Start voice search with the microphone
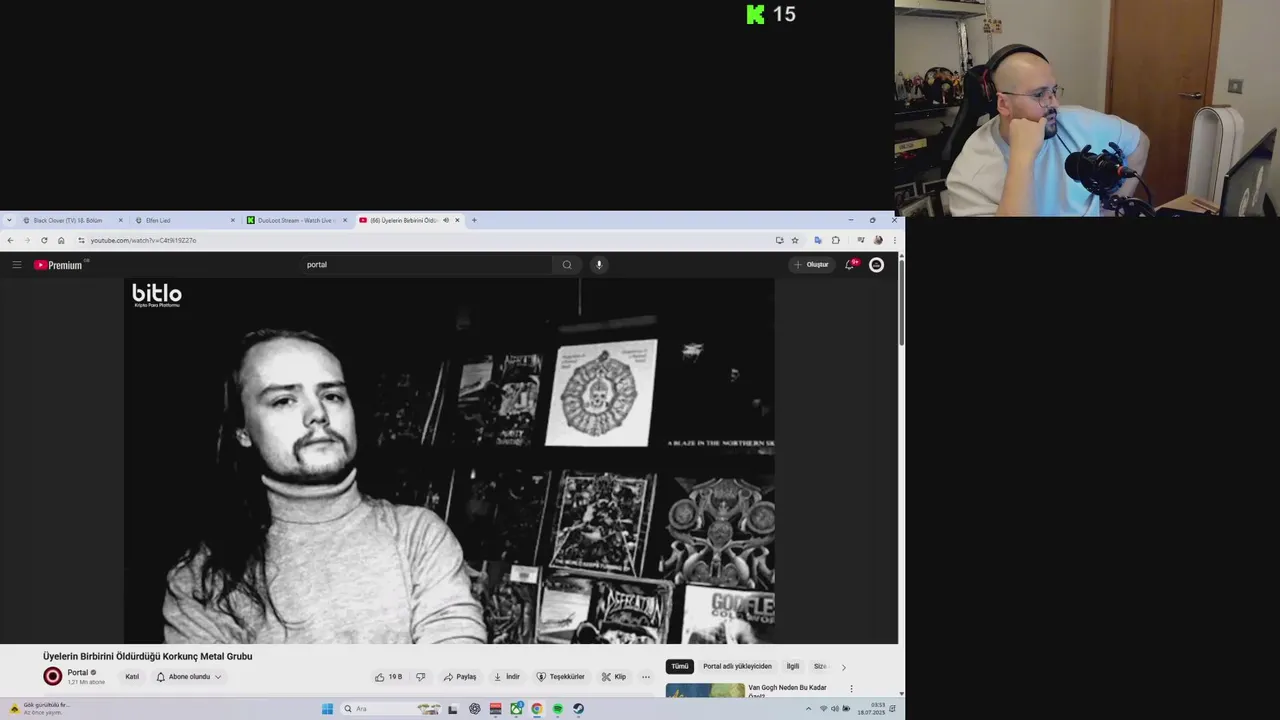 599,265
